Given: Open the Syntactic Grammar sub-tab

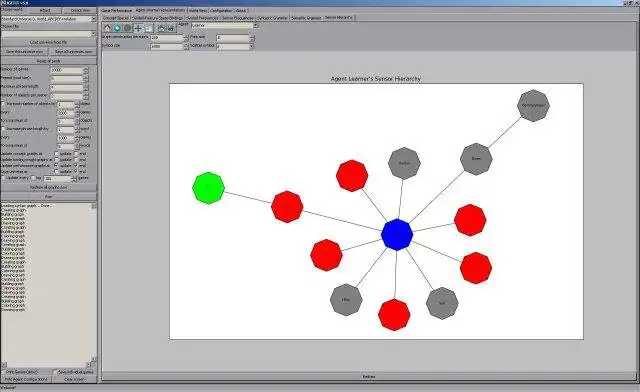Looking at the screenshot, I should (x=272, y=18).
